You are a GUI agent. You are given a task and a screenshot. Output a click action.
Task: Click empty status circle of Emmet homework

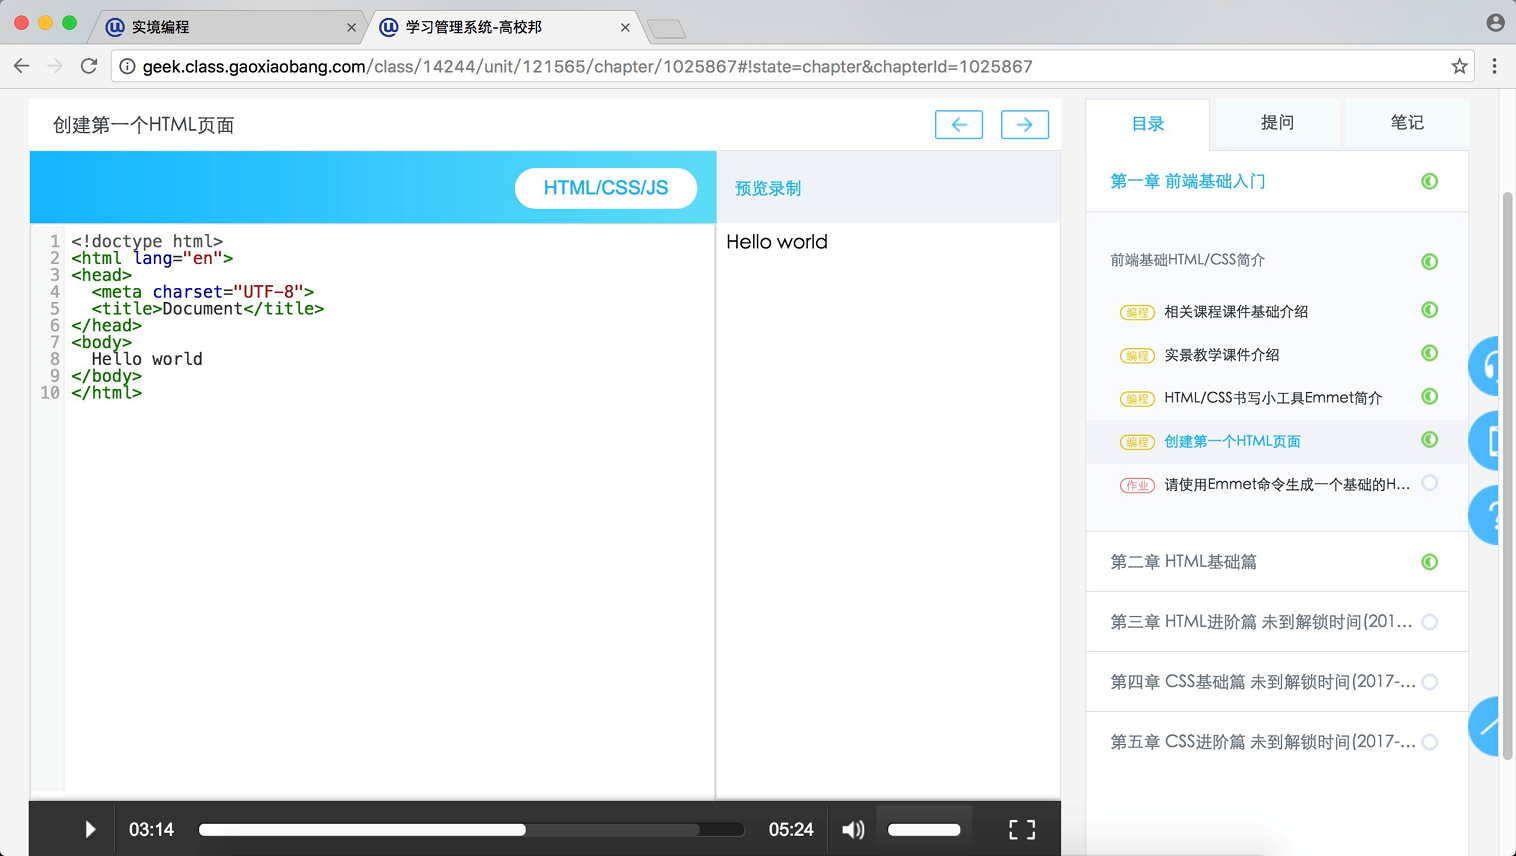click(x=1430, y=483)
